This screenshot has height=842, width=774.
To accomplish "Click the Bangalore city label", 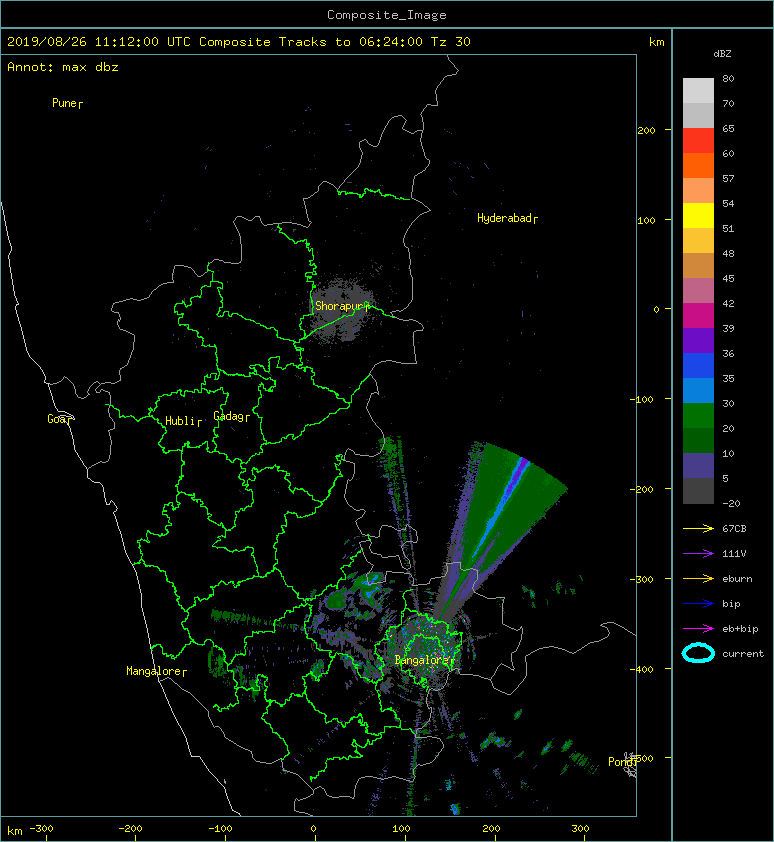I will point(424,660).
